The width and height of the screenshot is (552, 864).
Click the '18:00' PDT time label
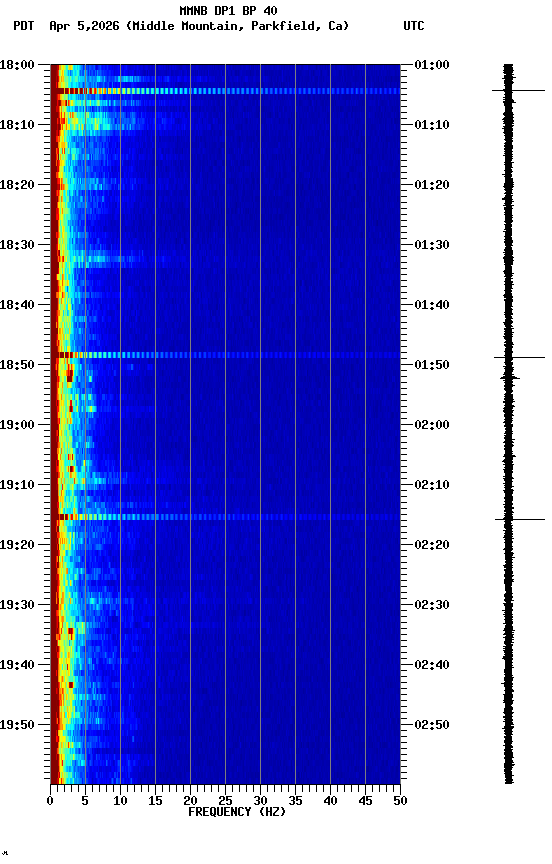(17, 65)
